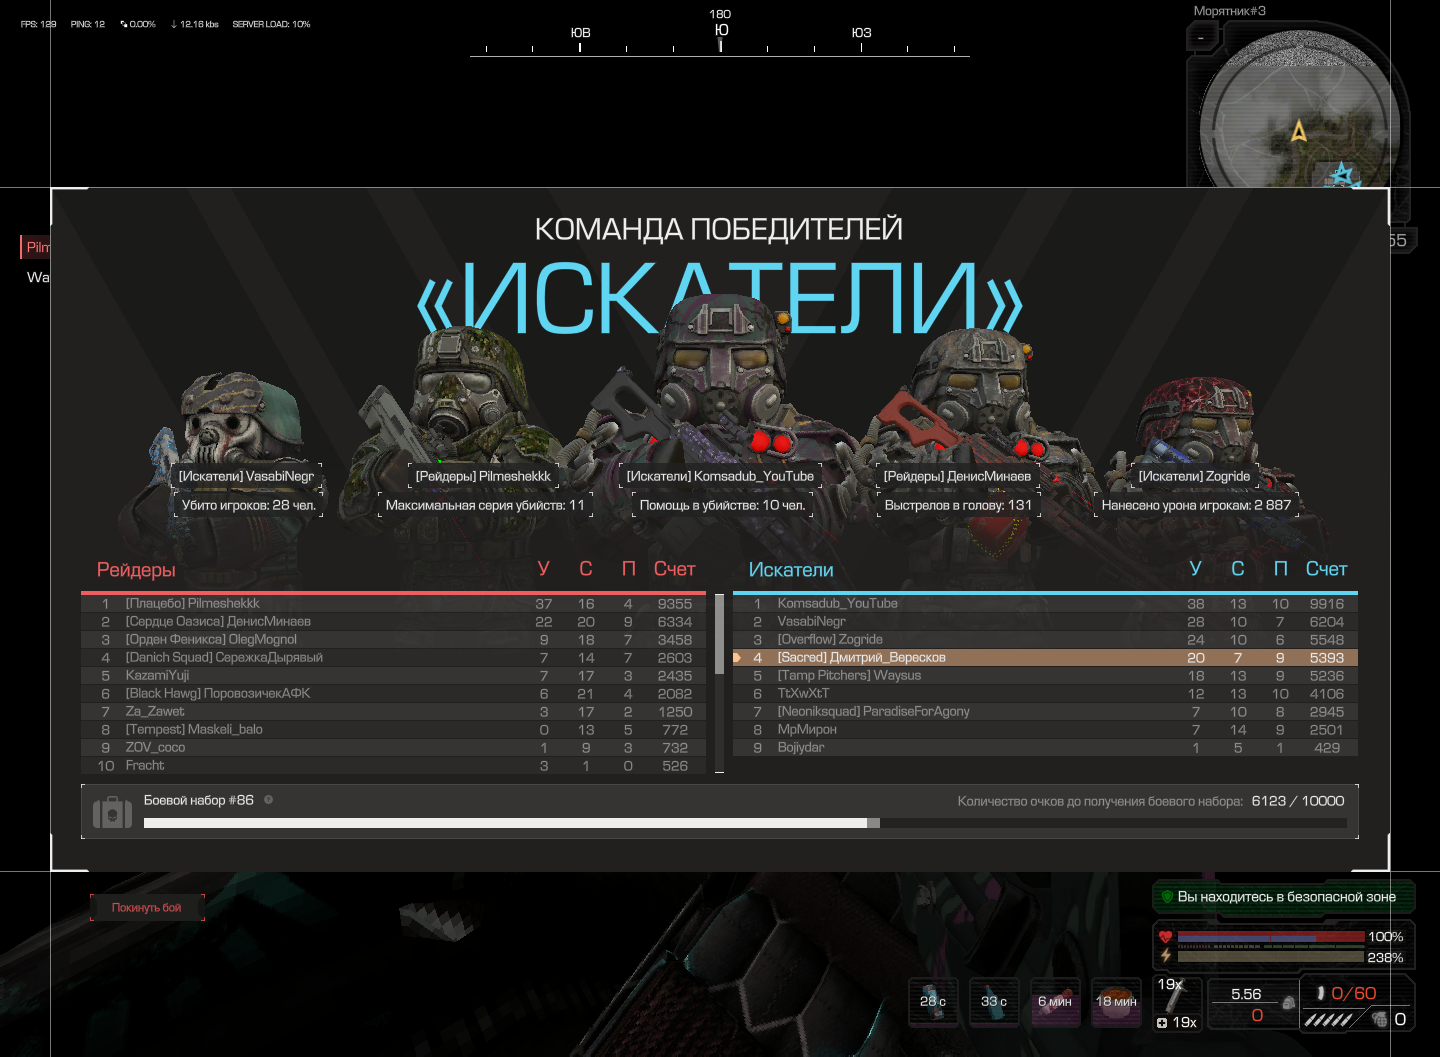Click the yellow player arrow on minimap
The width and height of the screenshot is (1440, 1057).
click(1299, 131)
